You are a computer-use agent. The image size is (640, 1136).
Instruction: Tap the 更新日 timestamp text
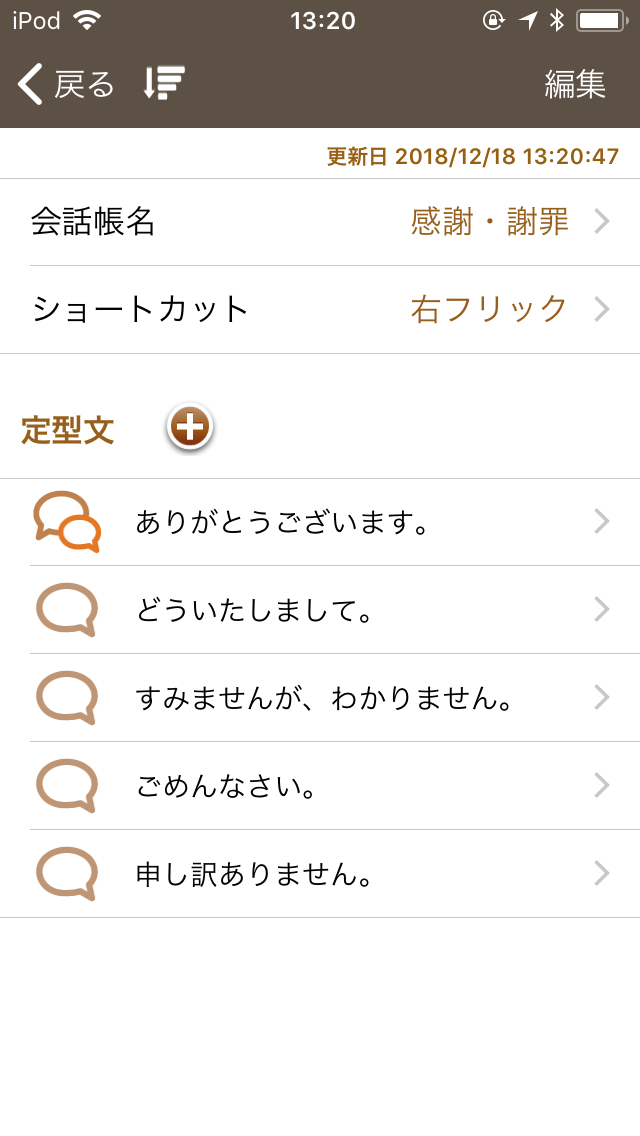coord(472,156)
